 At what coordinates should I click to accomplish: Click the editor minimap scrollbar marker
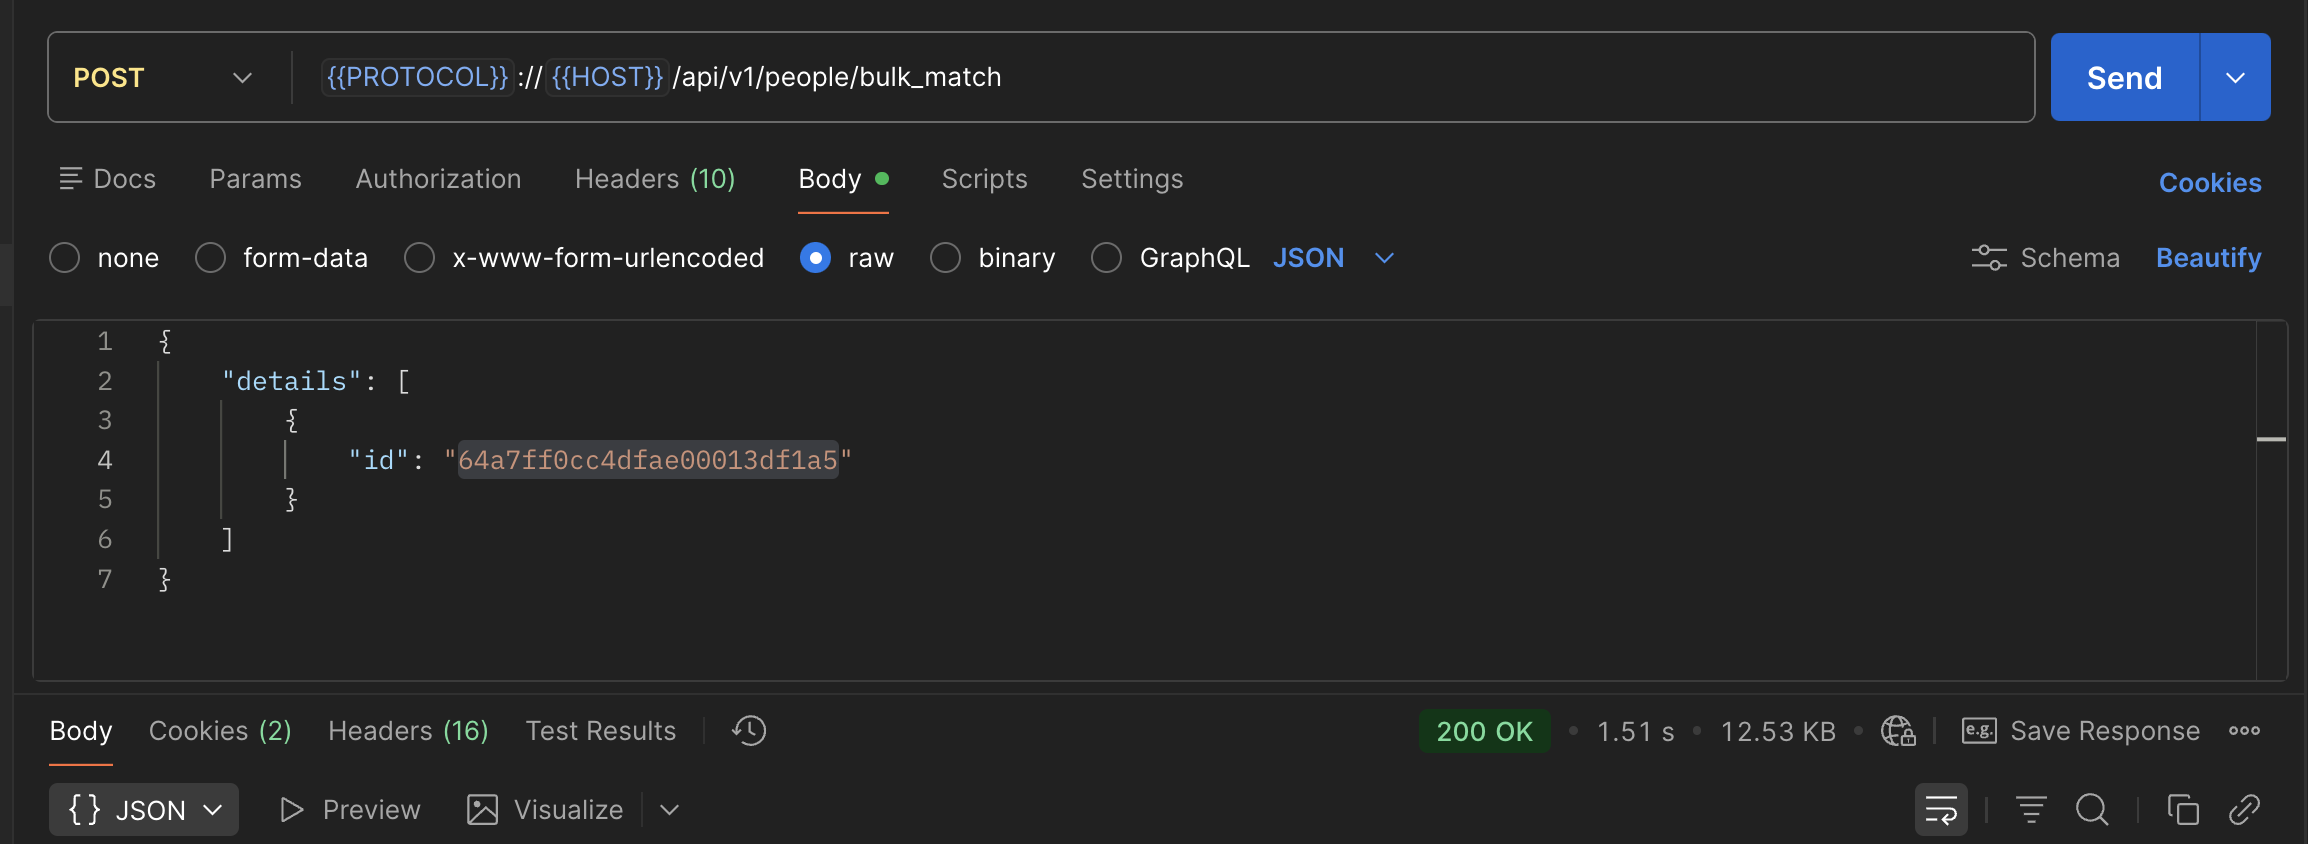tap(2271, 439)
